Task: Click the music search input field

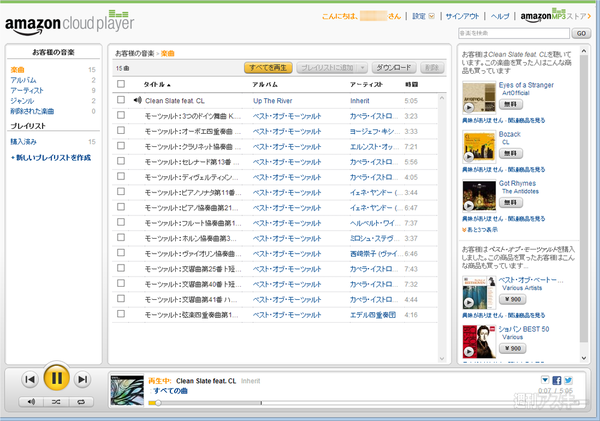Action: click(x=514, y=33)
